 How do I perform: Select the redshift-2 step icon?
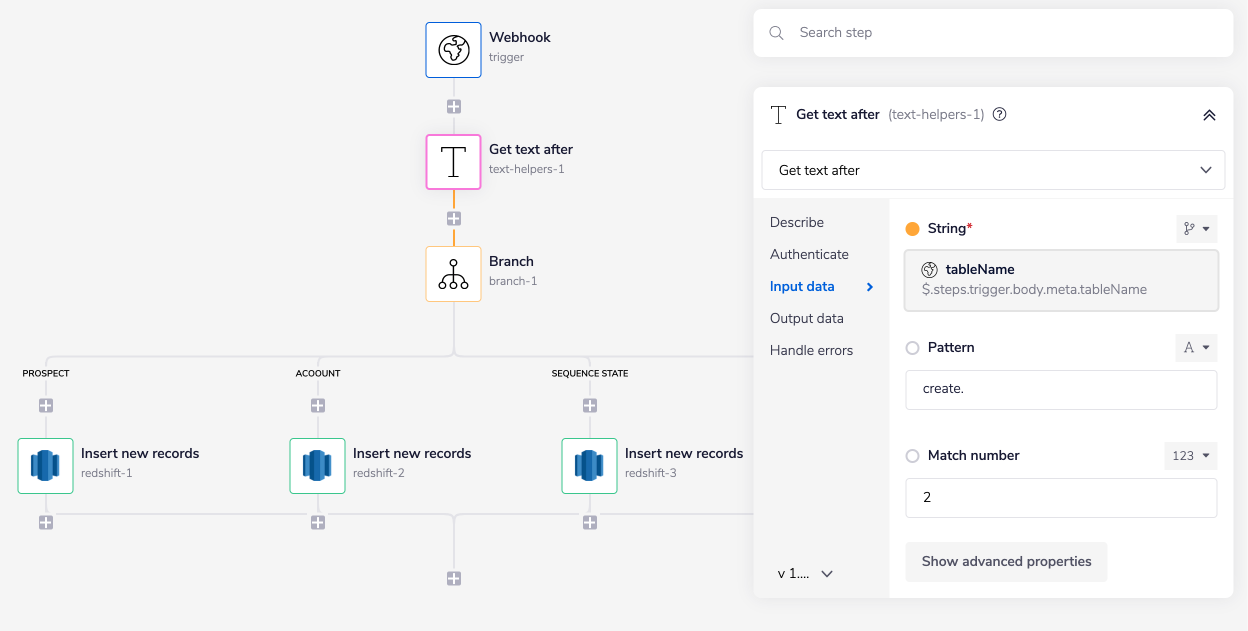click(317, 466)
